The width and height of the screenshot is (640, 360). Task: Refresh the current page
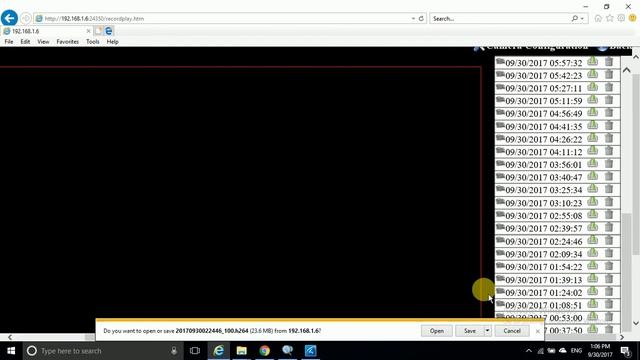tap(421, 18)
